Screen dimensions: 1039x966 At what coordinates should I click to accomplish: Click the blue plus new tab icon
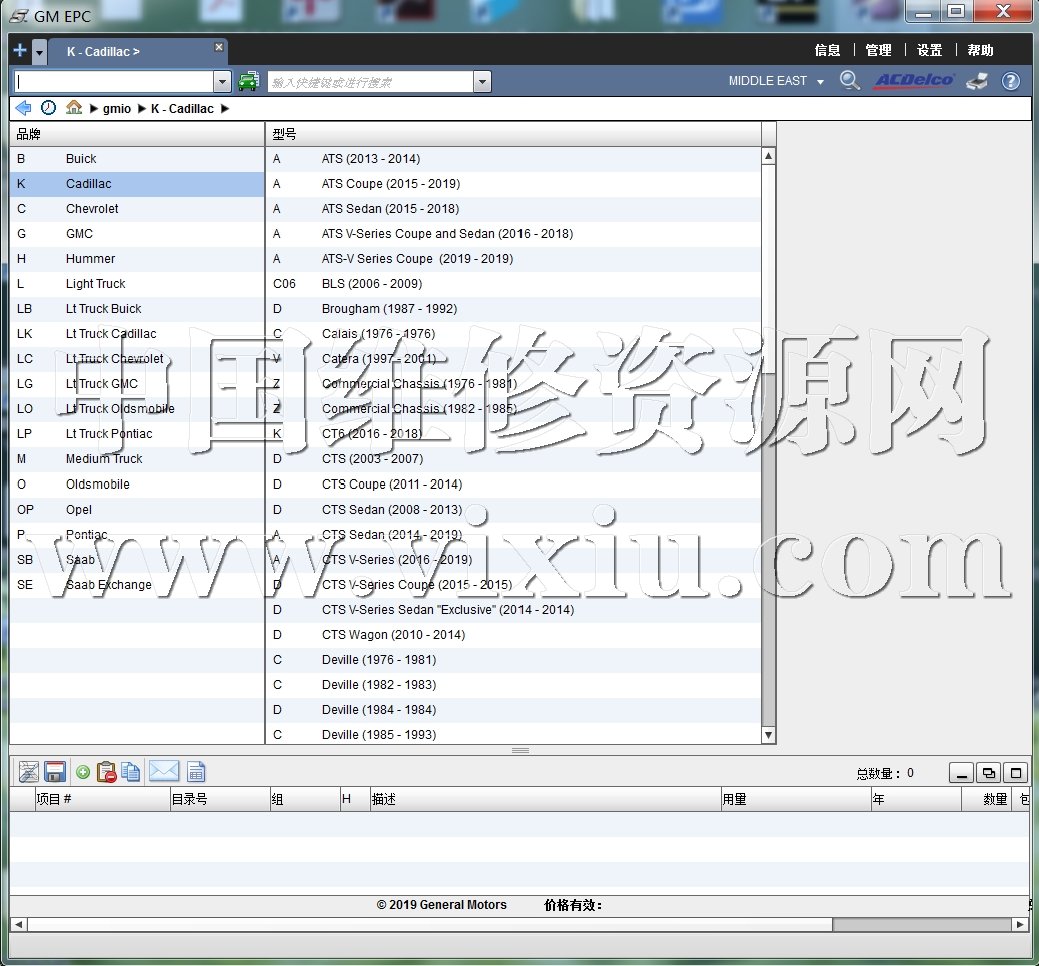point(20,51)
